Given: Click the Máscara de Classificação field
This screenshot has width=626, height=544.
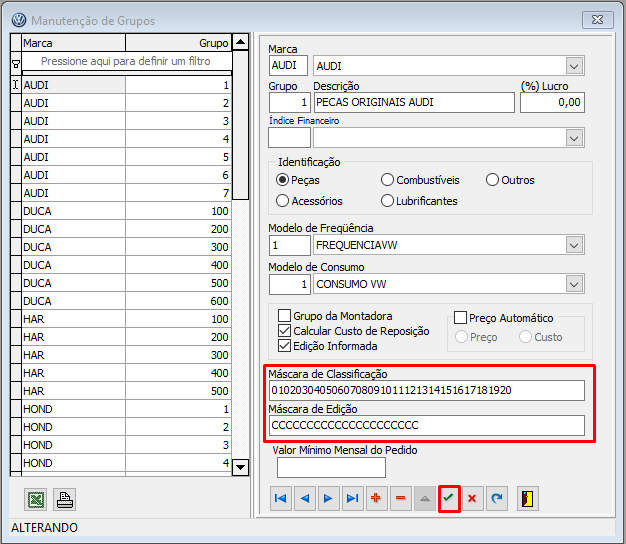Looking at the screenshot, I should coord(427,390).
